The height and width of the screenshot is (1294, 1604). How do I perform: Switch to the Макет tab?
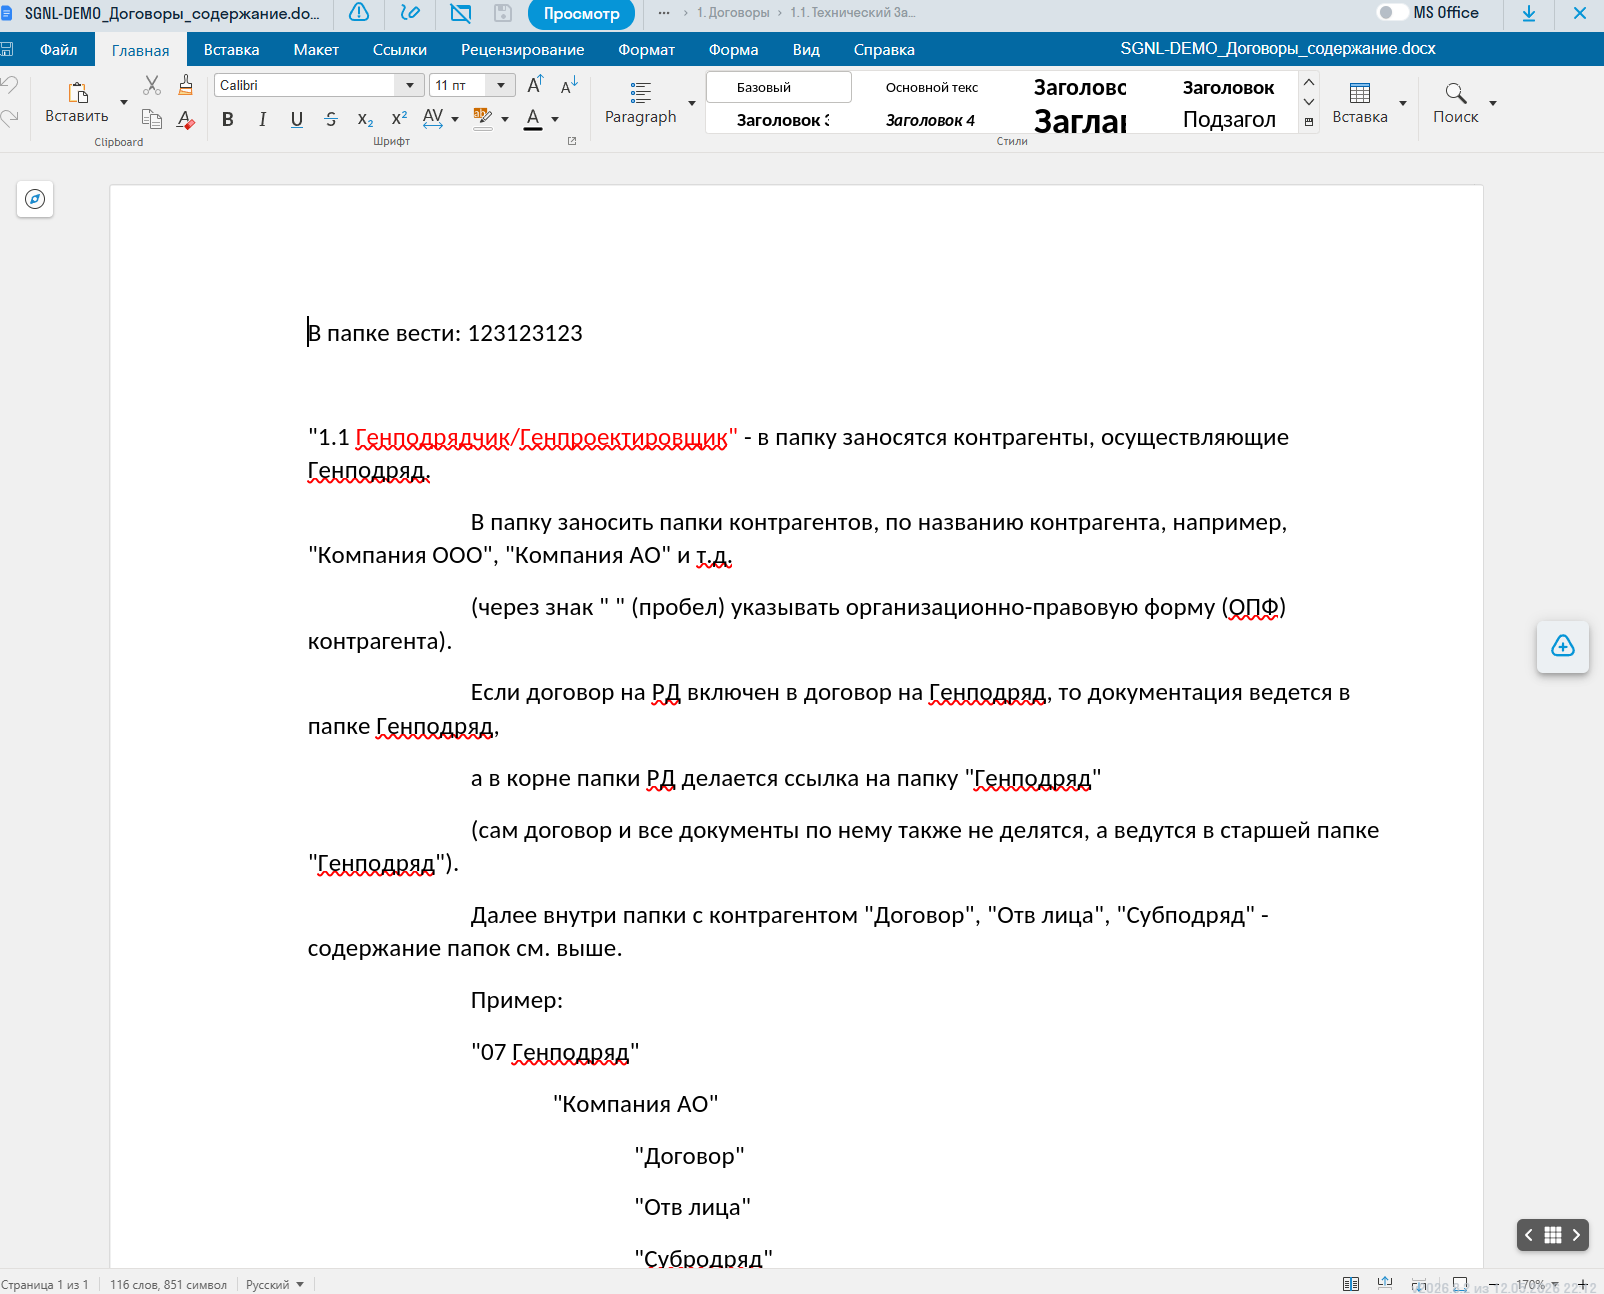316,49
